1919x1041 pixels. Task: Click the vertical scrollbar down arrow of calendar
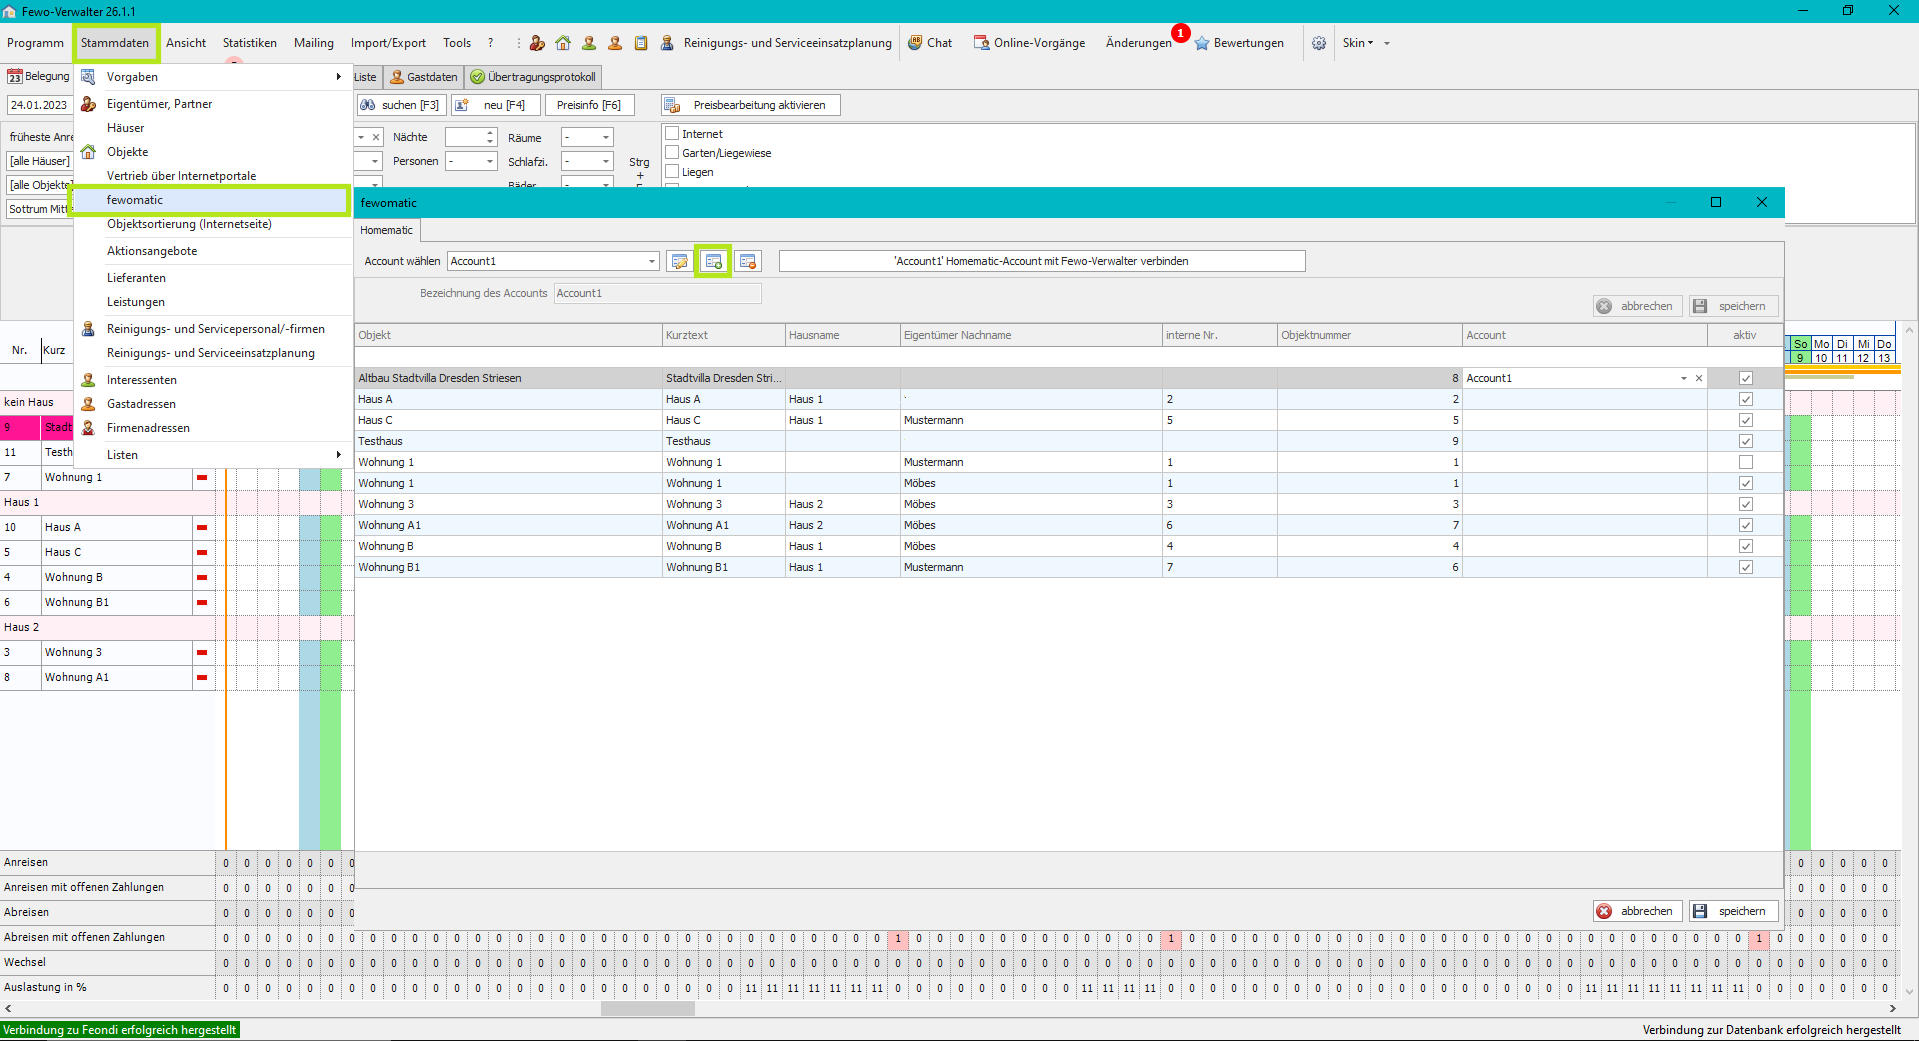coord(1909,992)
